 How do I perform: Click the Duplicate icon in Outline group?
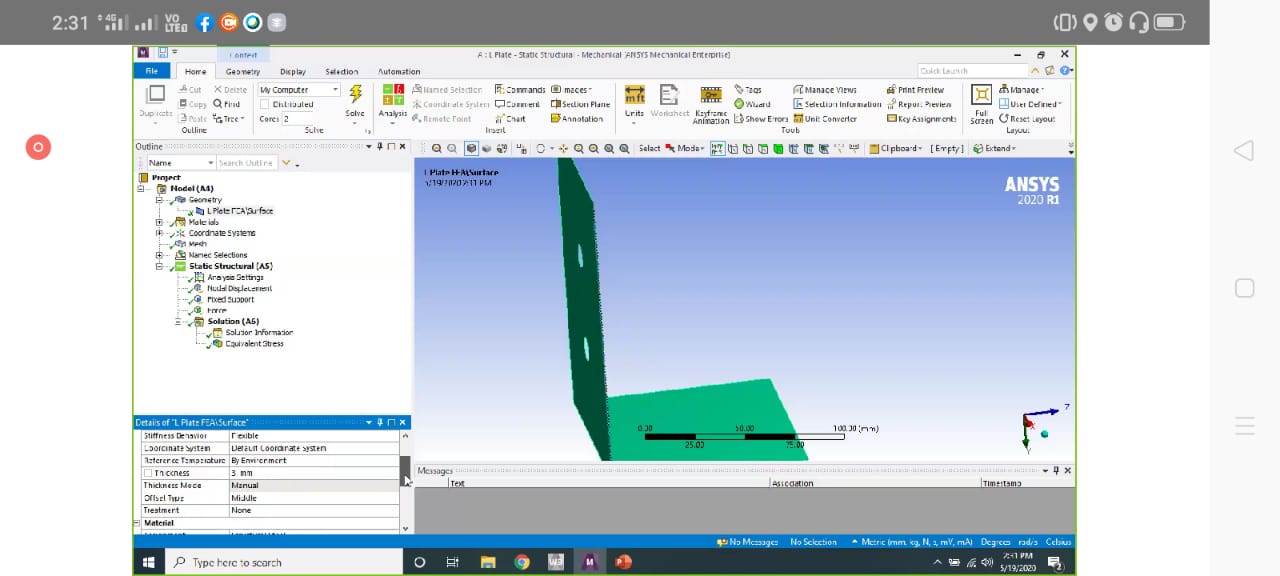155,101
